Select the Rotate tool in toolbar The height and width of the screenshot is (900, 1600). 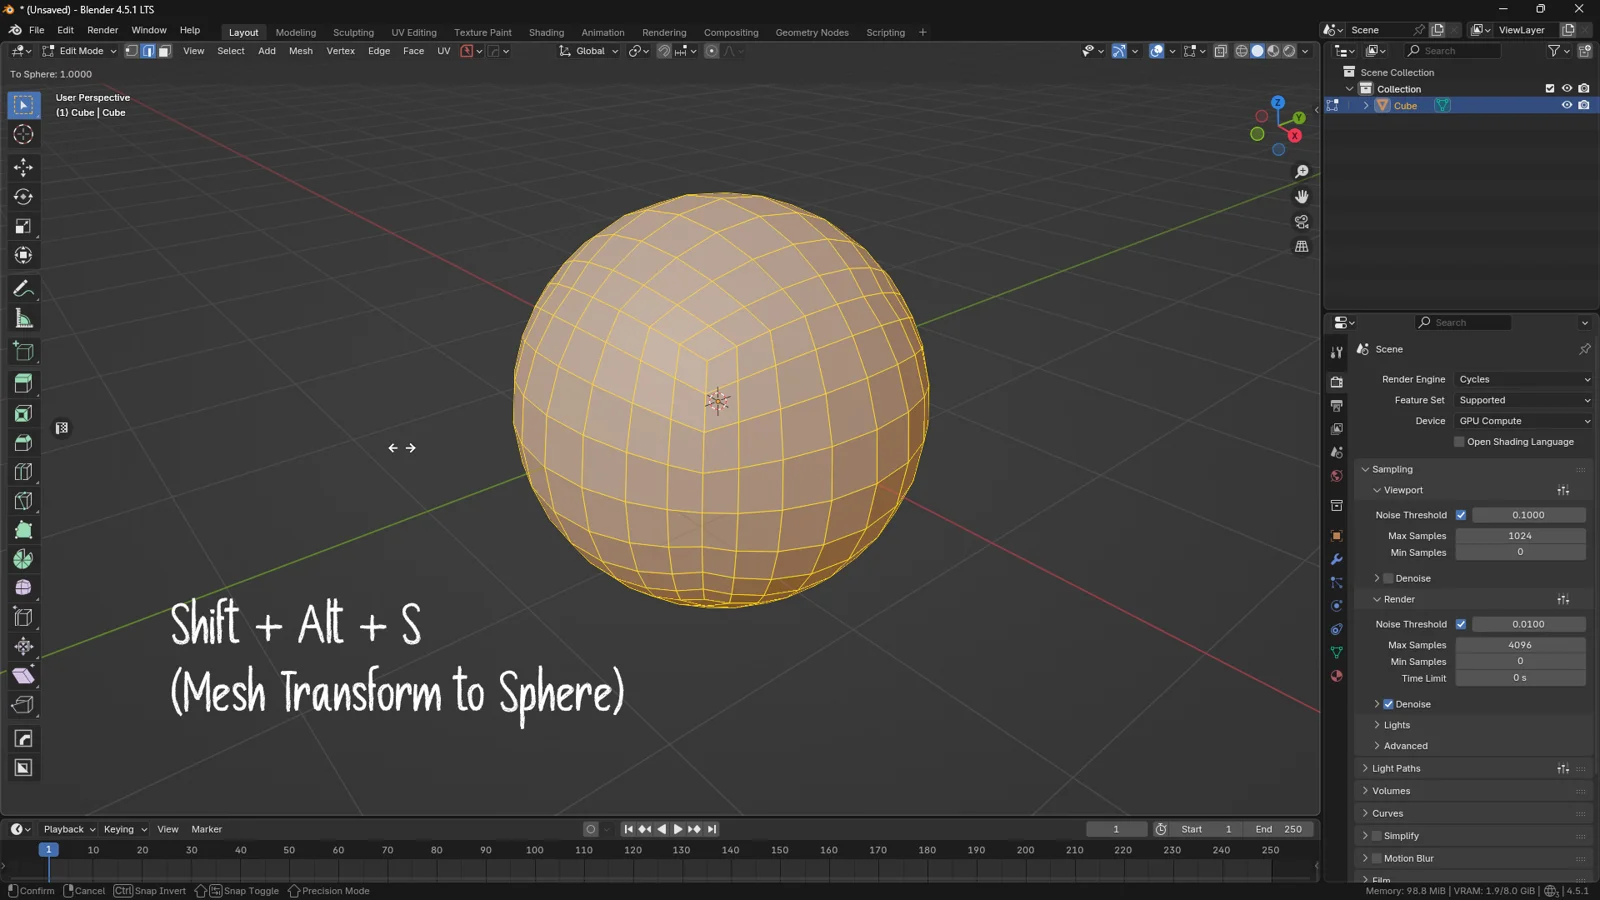23,197
